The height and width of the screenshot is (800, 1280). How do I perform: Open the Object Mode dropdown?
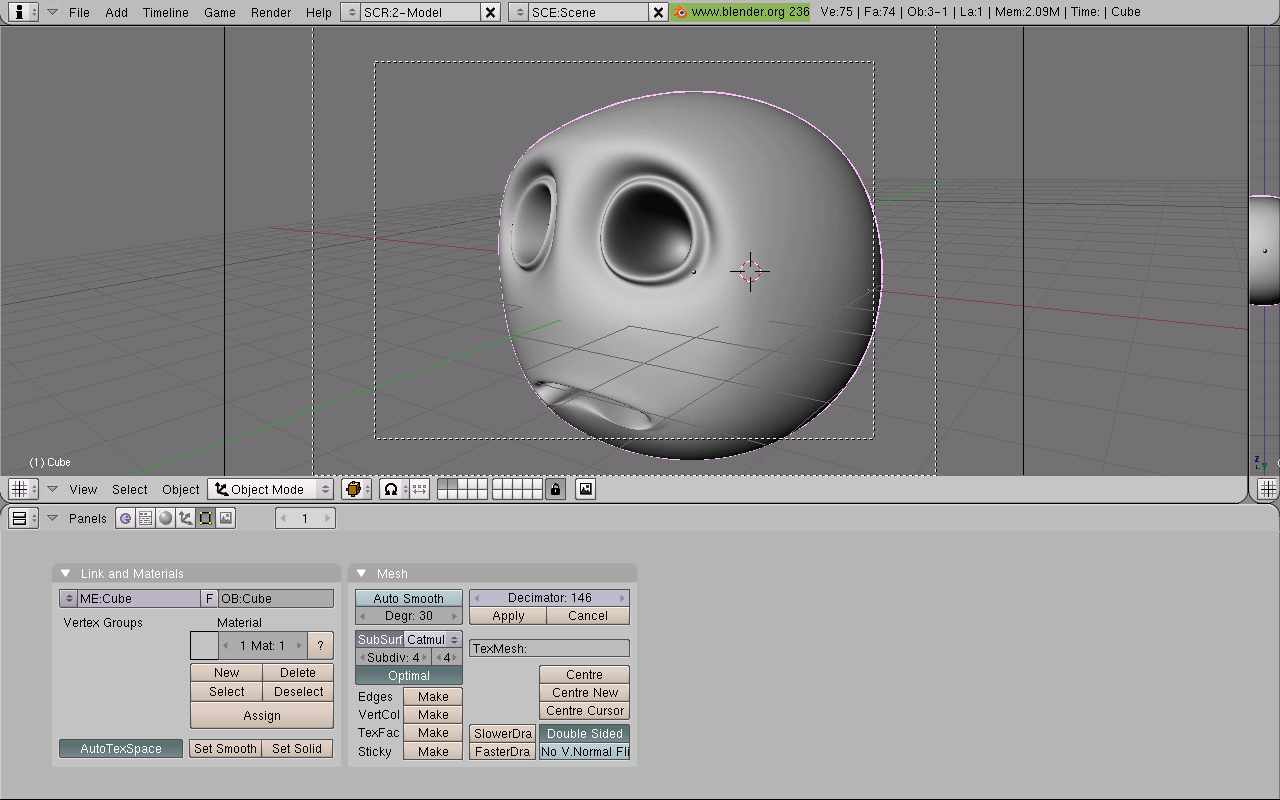pos(270,489)
